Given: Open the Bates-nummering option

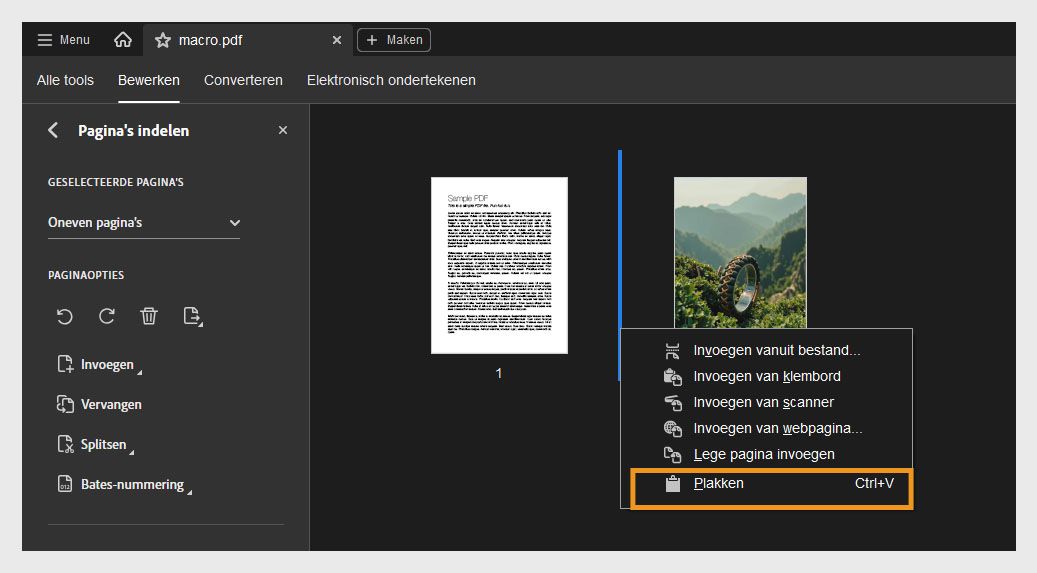Looking at the screenshot, I should click(124, 484).
